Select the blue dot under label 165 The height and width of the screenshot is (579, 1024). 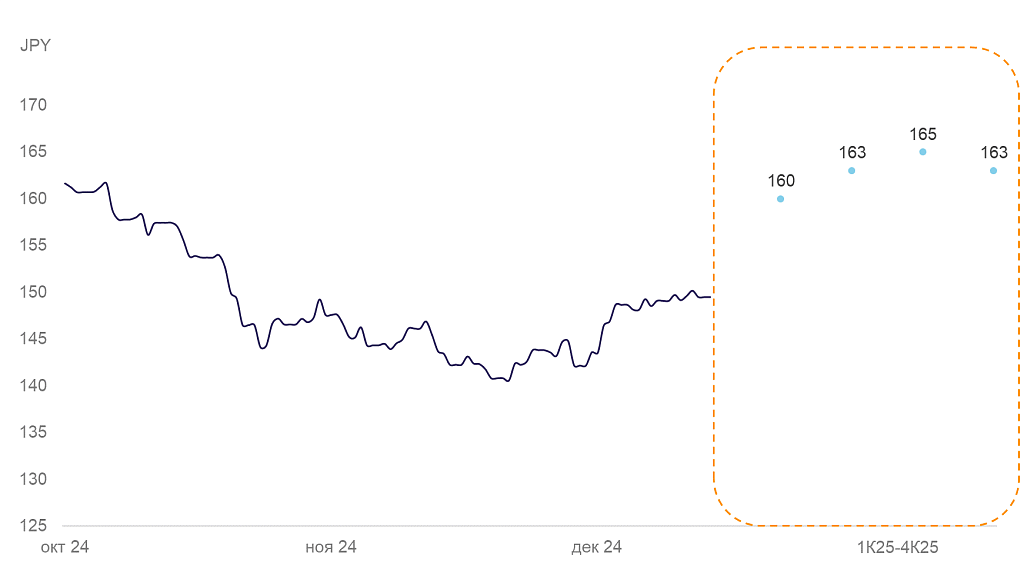click(923, 152)
